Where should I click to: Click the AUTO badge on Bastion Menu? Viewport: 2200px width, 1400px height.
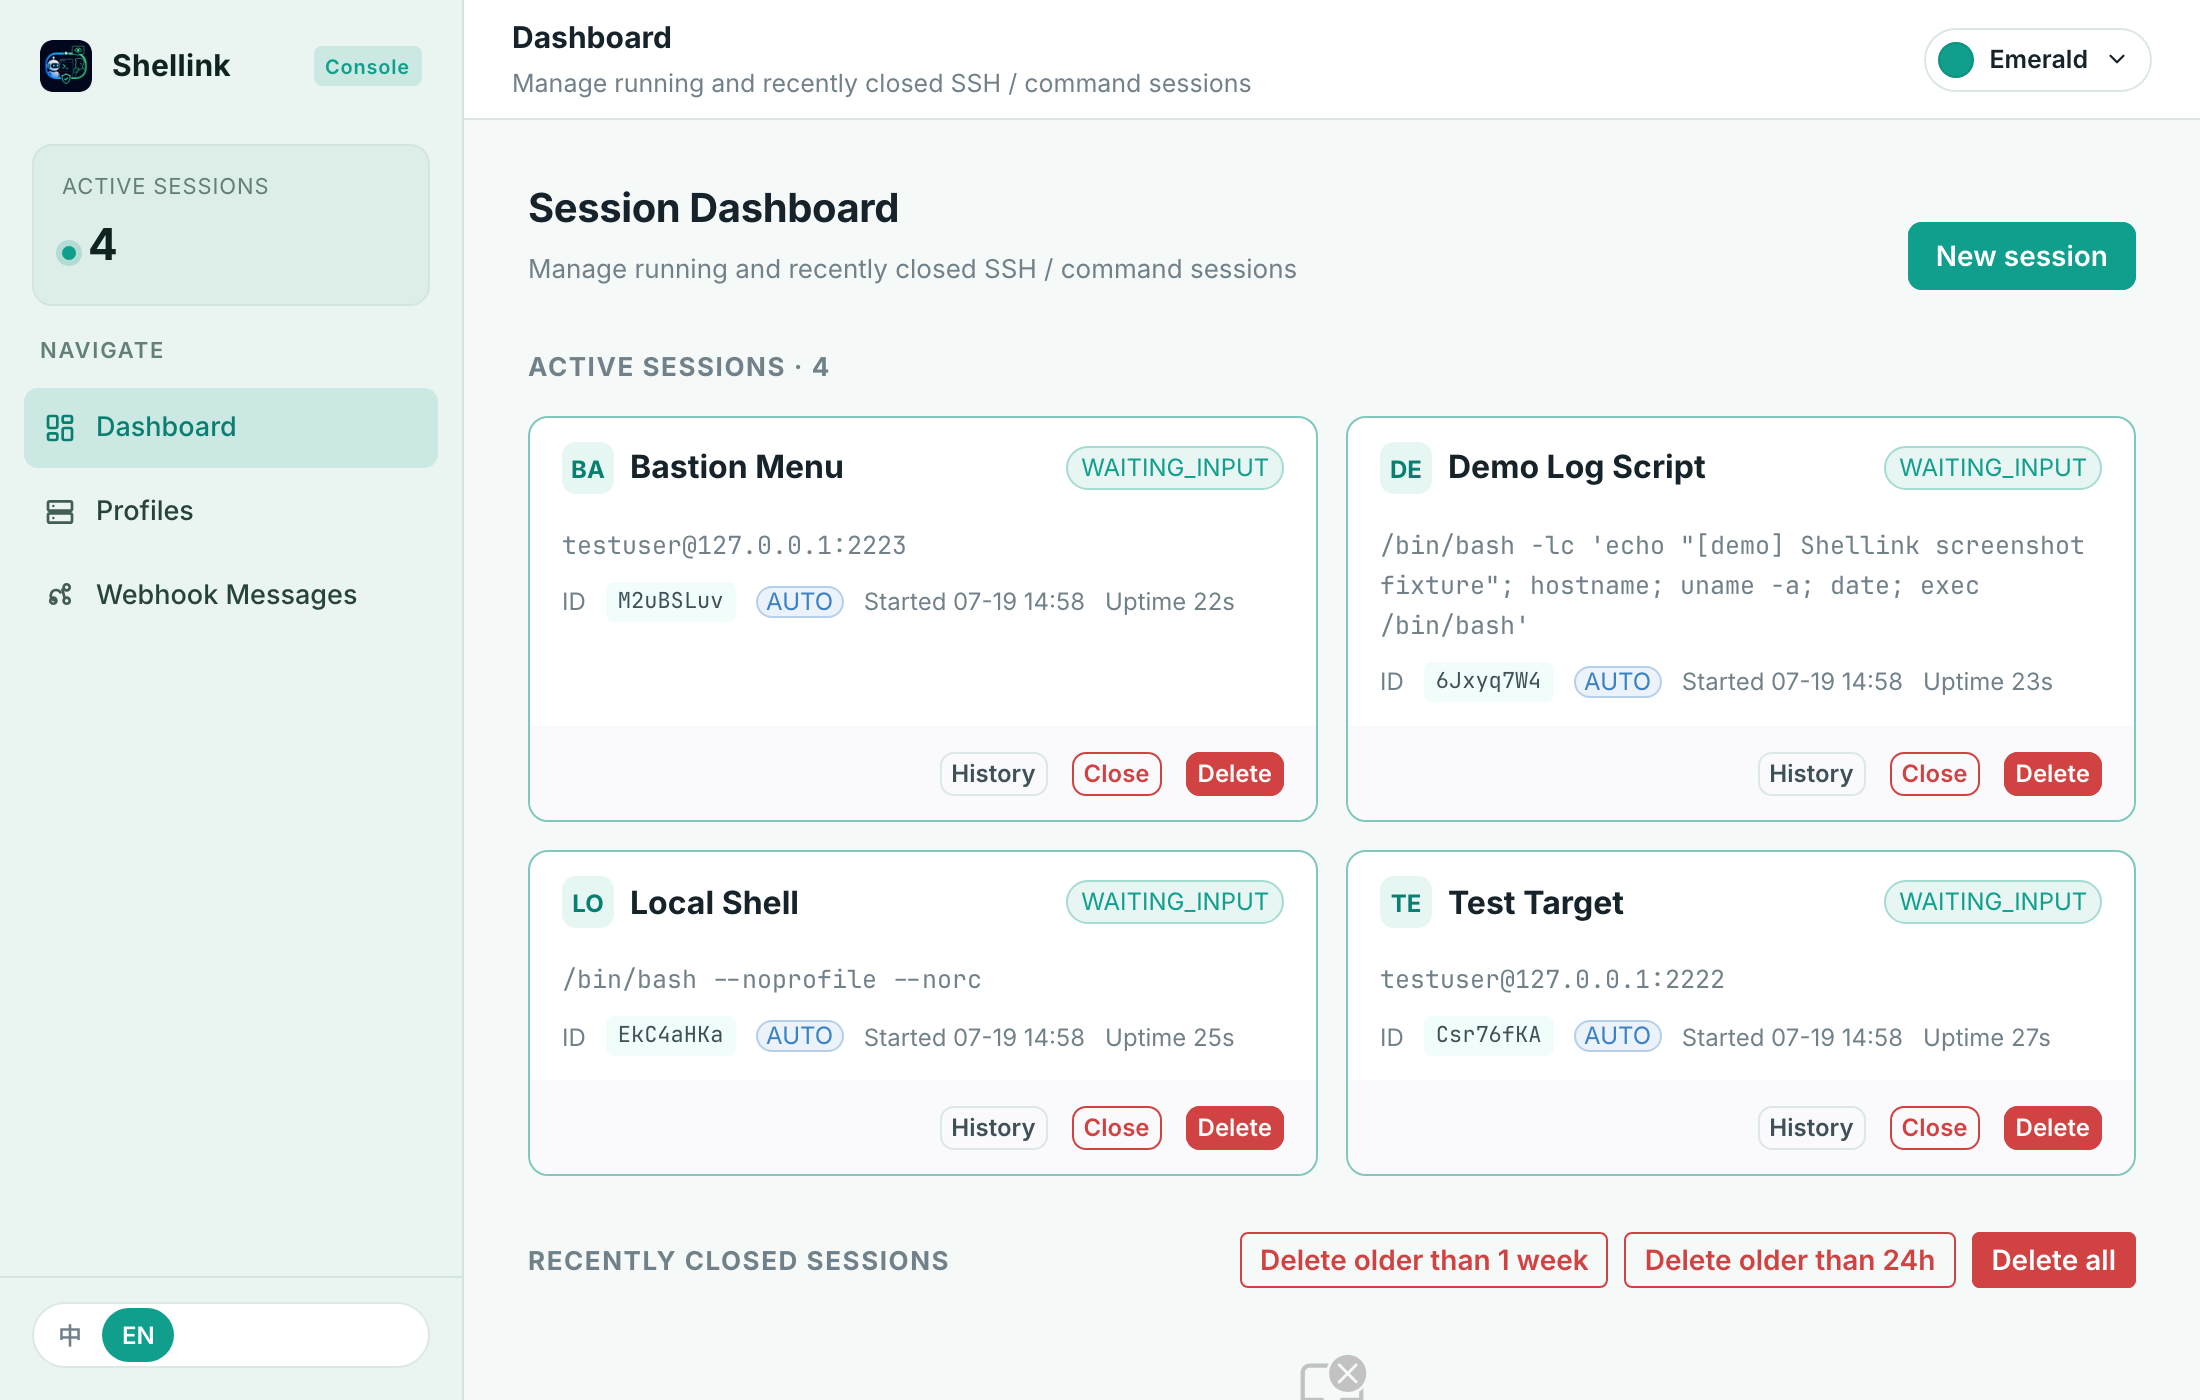coord(799,602)
